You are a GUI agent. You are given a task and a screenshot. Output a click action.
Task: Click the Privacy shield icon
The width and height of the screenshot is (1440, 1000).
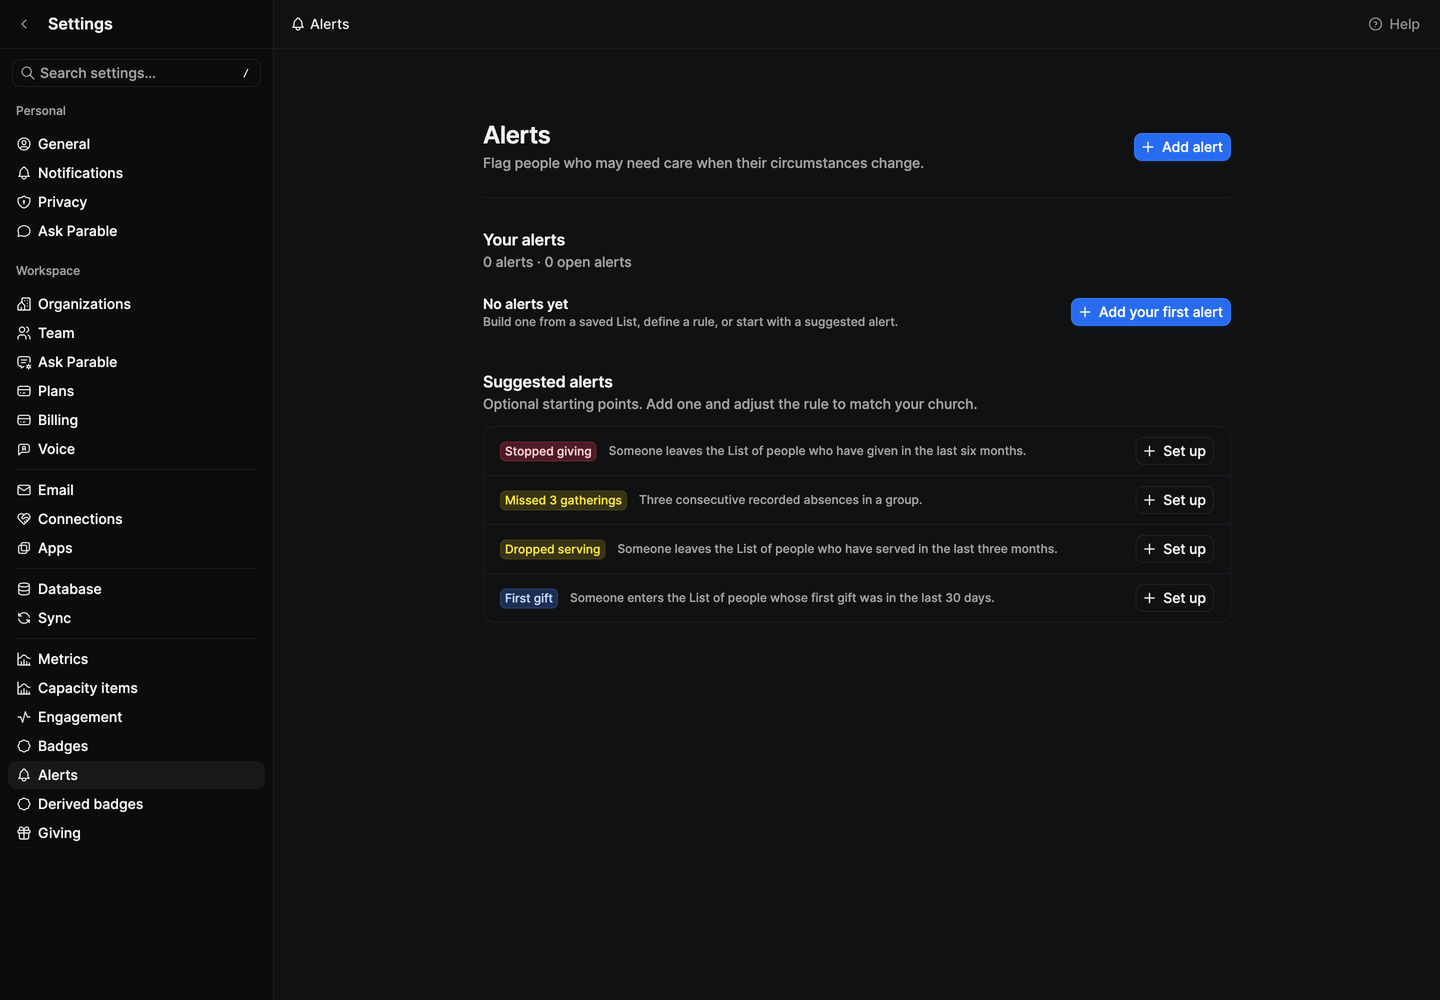[x=24, y=202]
